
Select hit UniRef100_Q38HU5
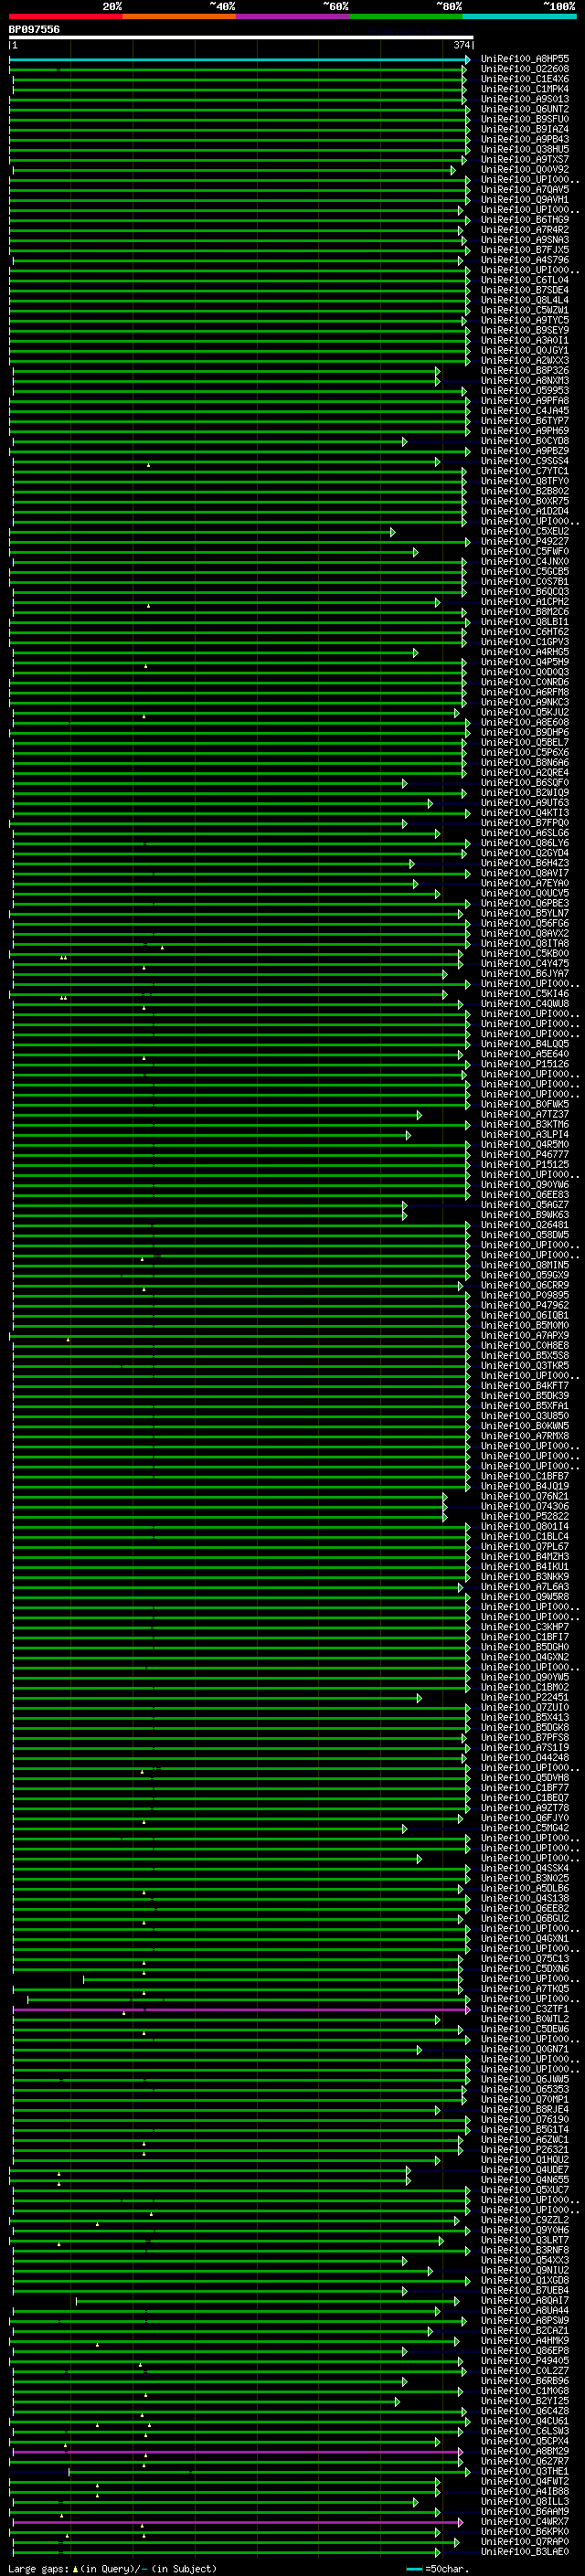point(525,149)
